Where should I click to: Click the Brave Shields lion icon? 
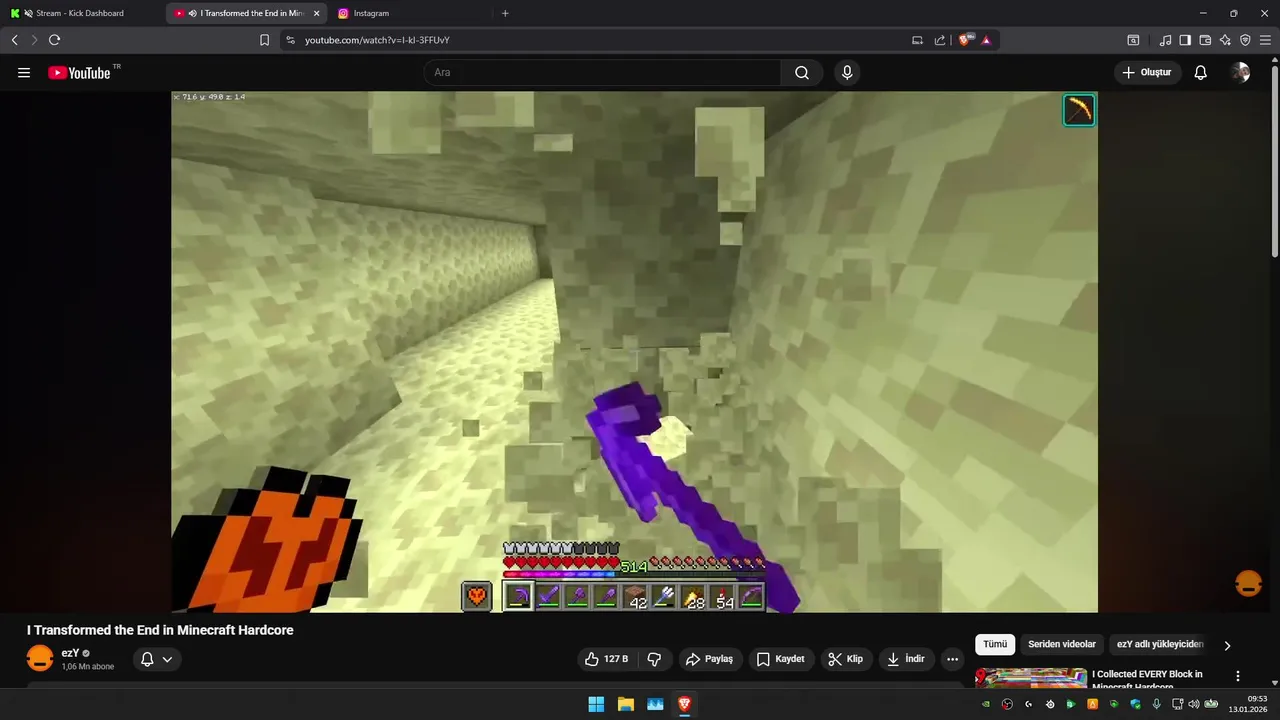[x=965, y=40]
